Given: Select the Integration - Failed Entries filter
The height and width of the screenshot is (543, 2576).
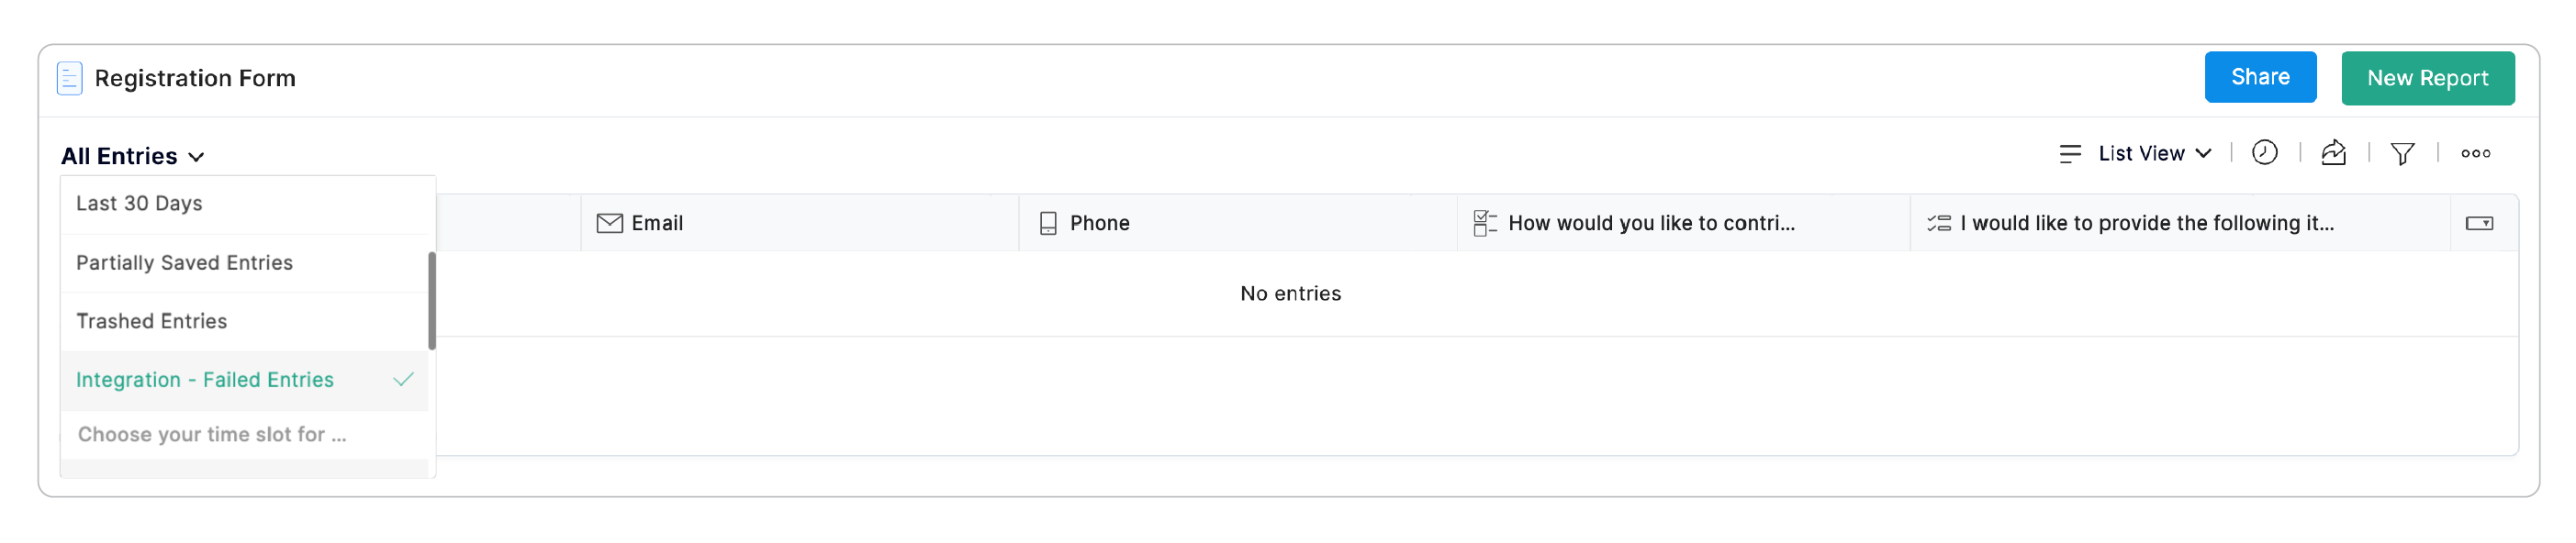Looking at the screenshot, I should click(205, 380).
